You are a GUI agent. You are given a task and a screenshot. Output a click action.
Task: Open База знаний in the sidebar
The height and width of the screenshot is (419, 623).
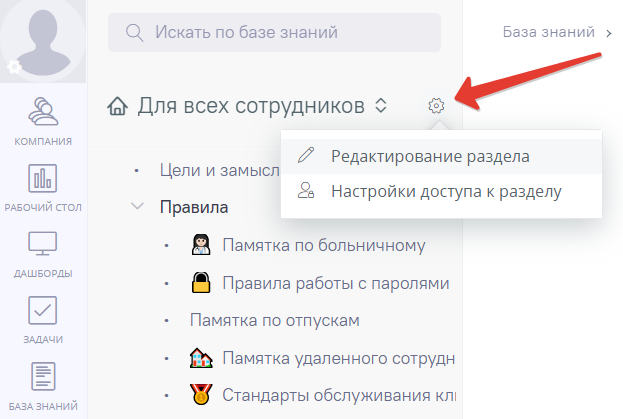click(43, 386)
